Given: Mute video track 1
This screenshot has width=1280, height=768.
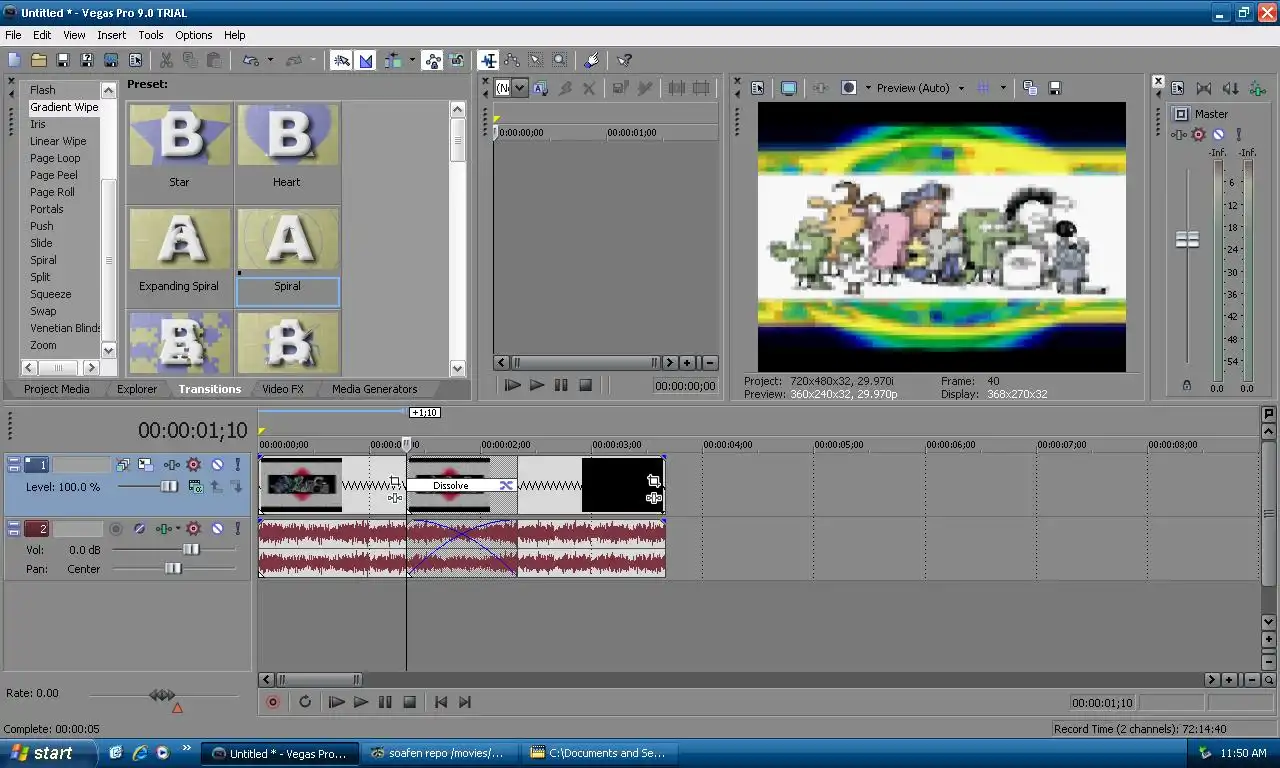Looking at the screenshot, I should point(217,465).
